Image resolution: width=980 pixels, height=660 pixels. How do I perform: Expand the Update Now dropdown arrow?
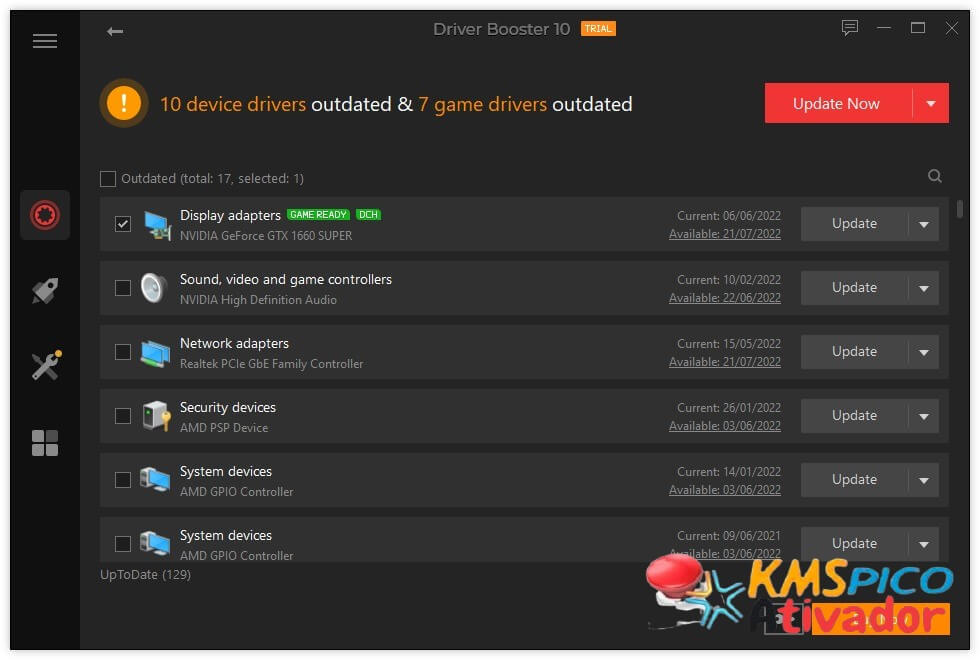[x=931, y=103]
